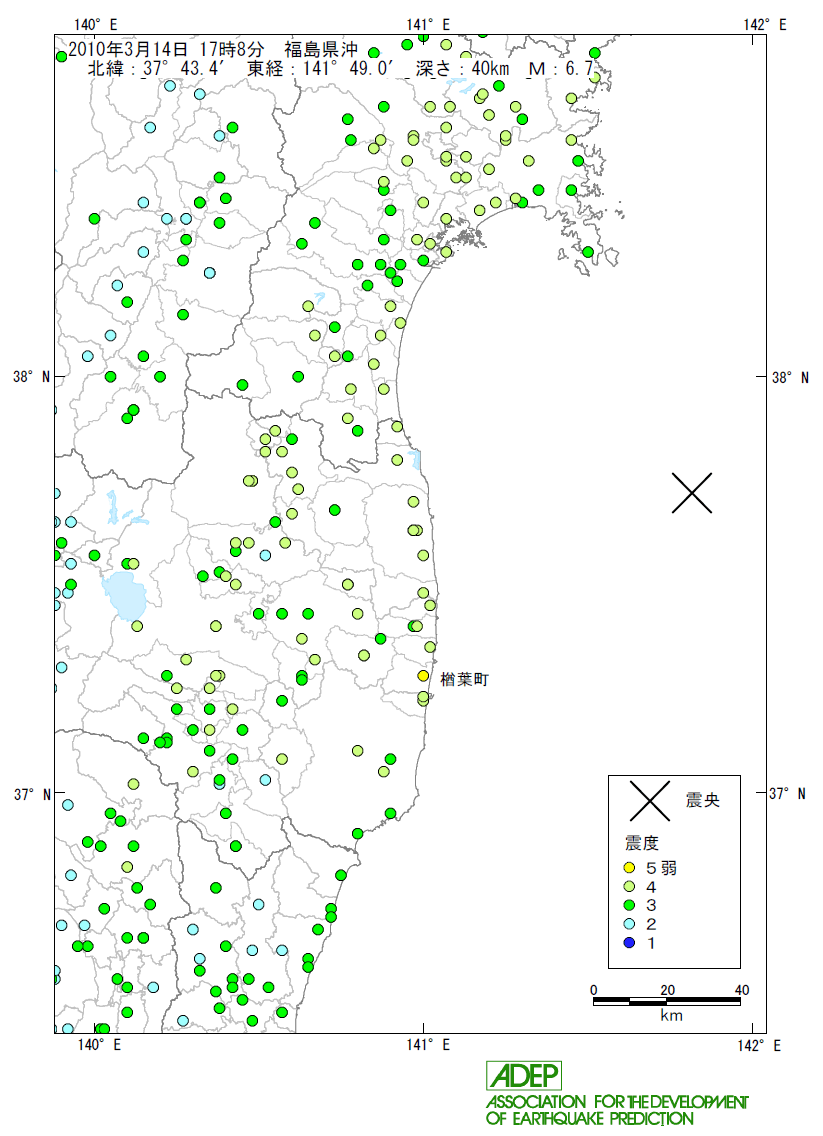Click the top "142° E" axis label
The height and width of the screenshot is (1136, 823).
click(764, 25)
